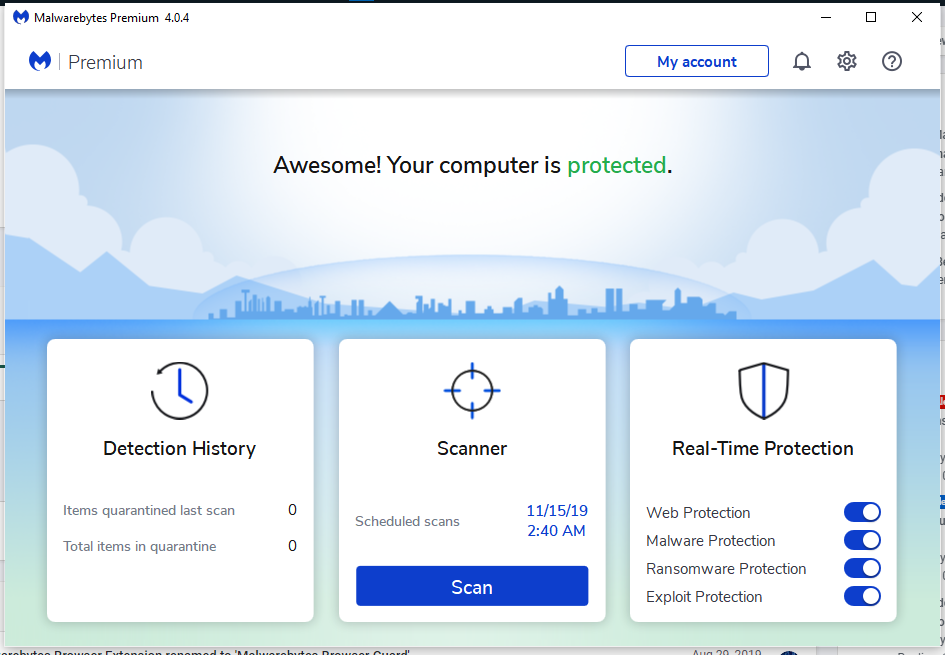Click Total items in quarantine label
The width and height of the screenshot is (945, 655).
point(140,547)
